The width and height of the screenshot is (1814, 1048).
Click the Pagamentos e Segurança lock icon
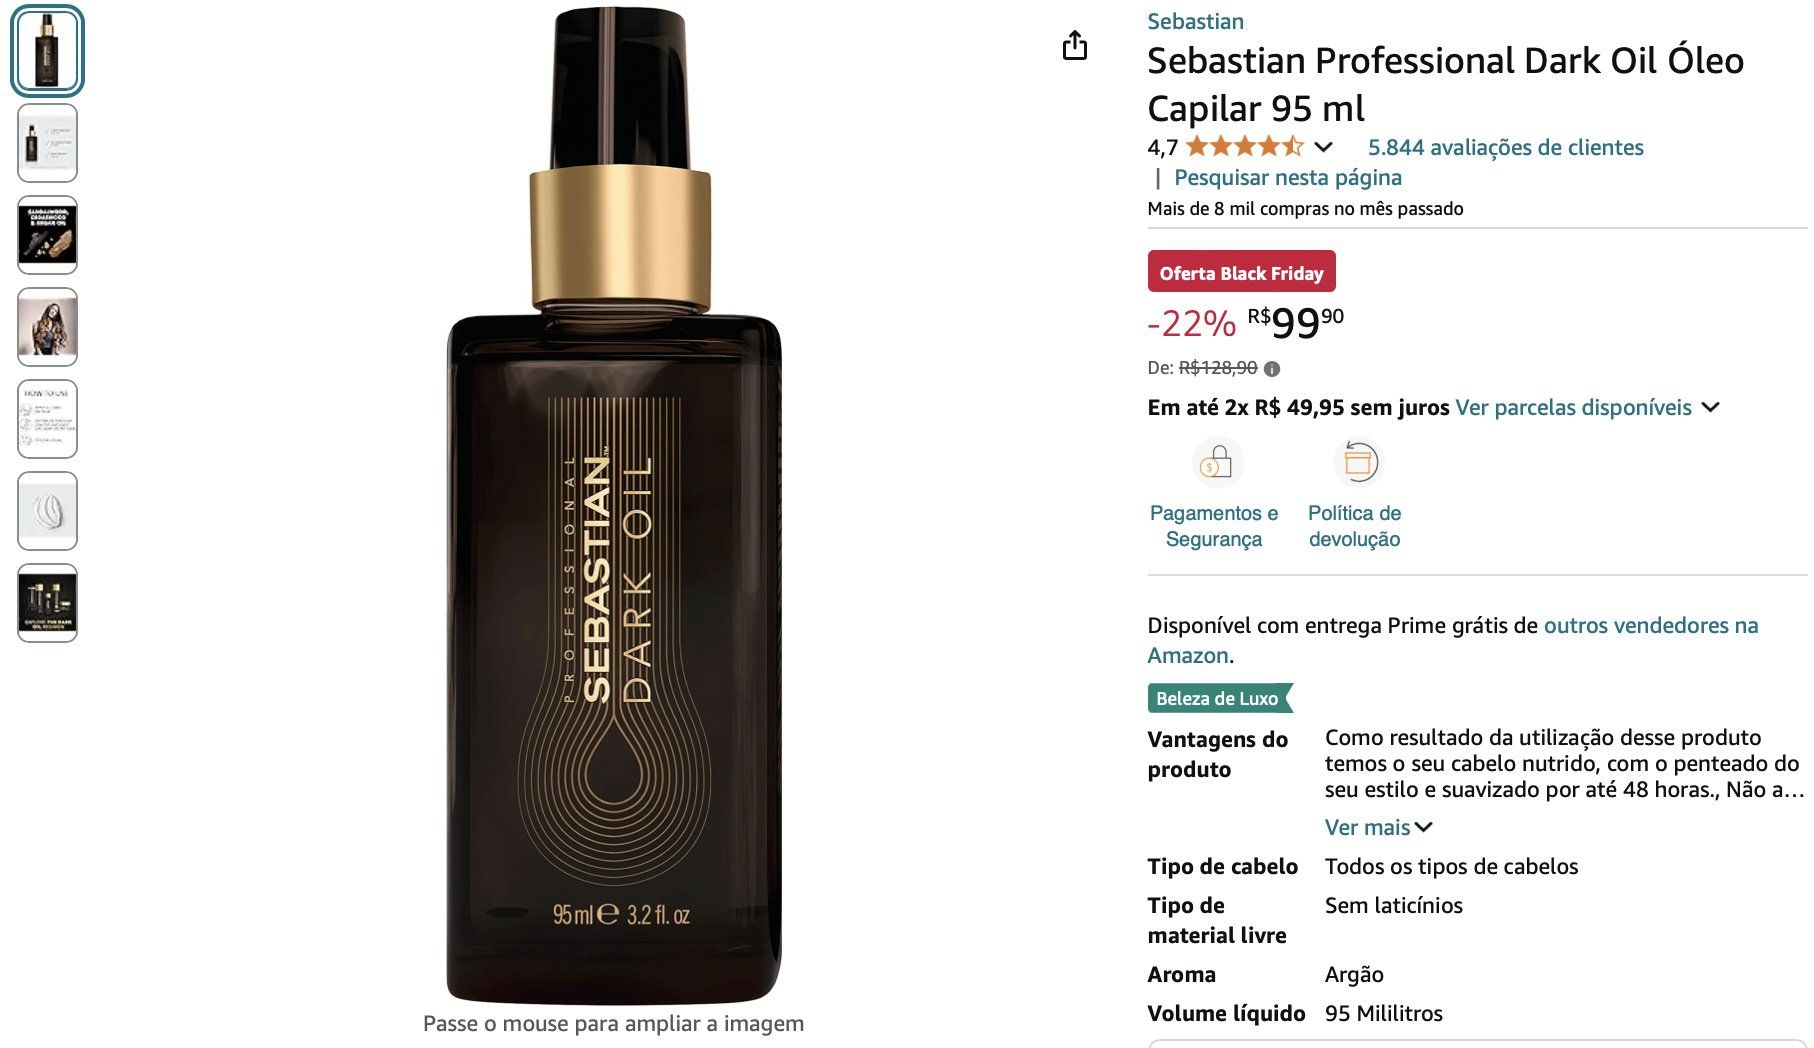click(1217, 462)
